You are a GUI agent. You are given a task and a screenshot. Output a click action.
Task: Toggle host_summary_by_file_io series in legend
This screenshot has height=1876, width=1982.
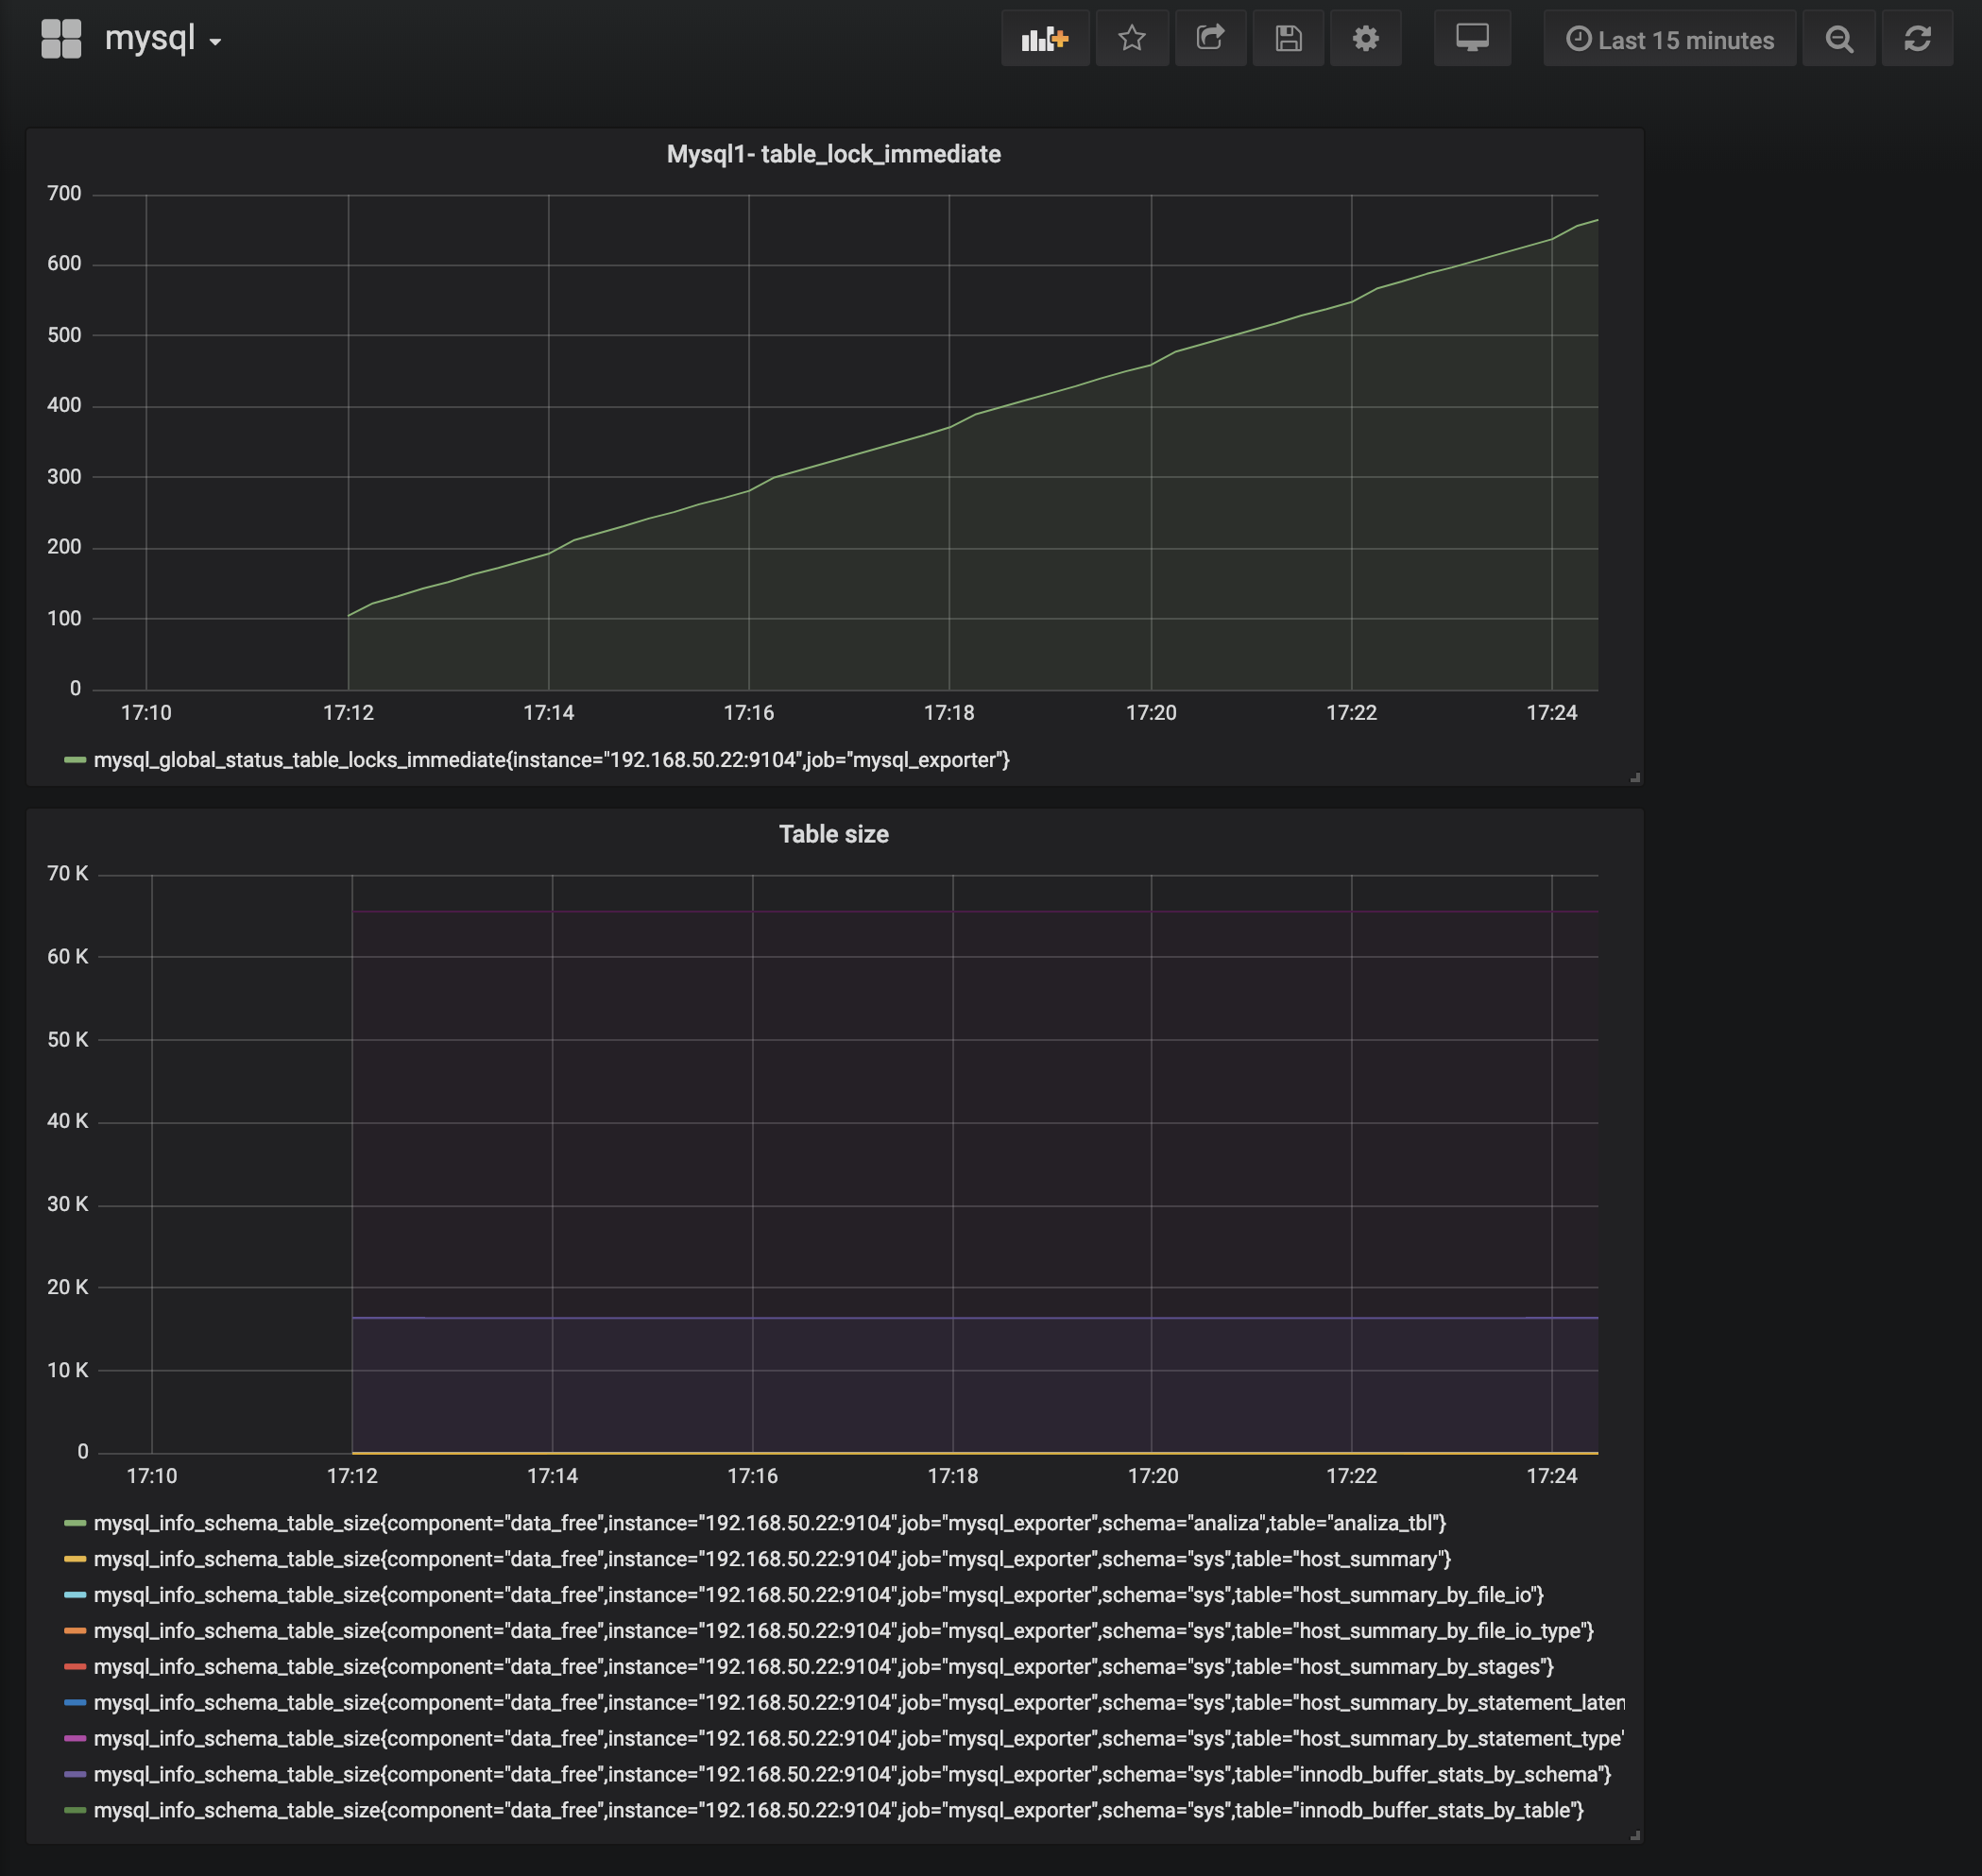coord(819,1595)
